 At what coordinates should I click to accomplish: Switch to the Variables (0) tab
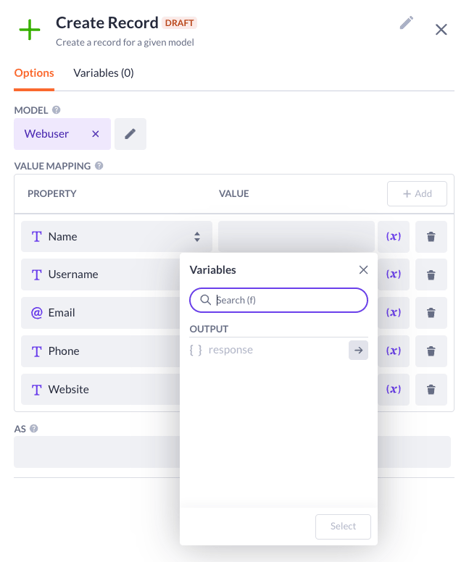pyautogui.click(x=104, y=73)
